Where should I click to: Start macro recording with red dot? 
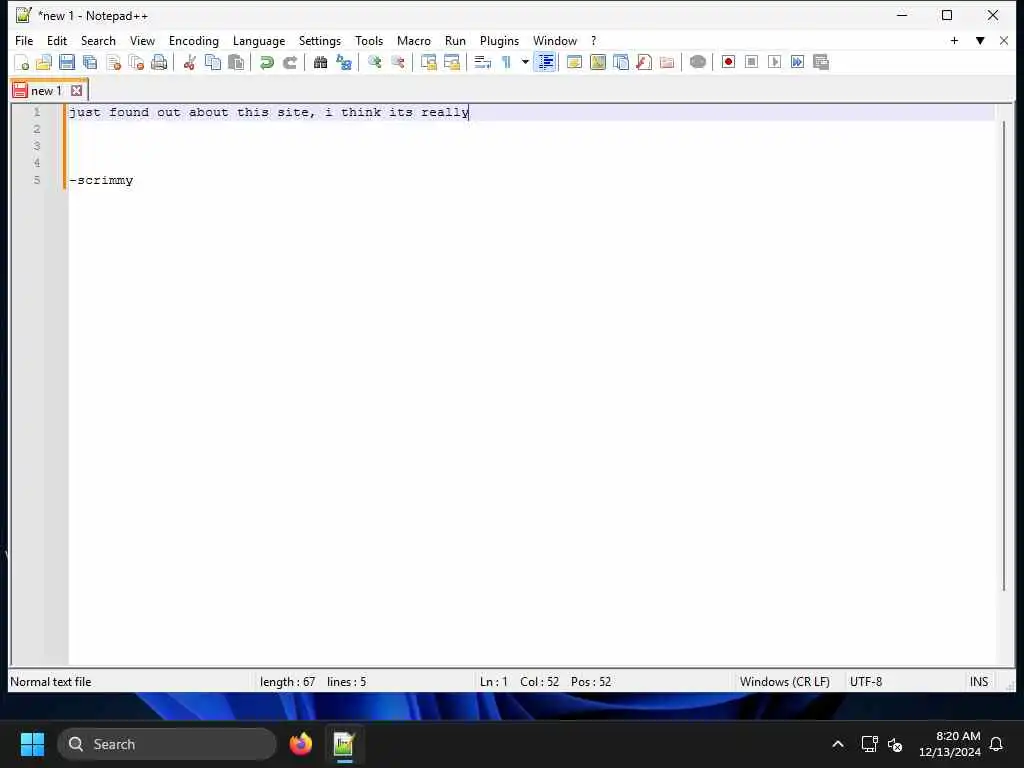tap(728, 63)
